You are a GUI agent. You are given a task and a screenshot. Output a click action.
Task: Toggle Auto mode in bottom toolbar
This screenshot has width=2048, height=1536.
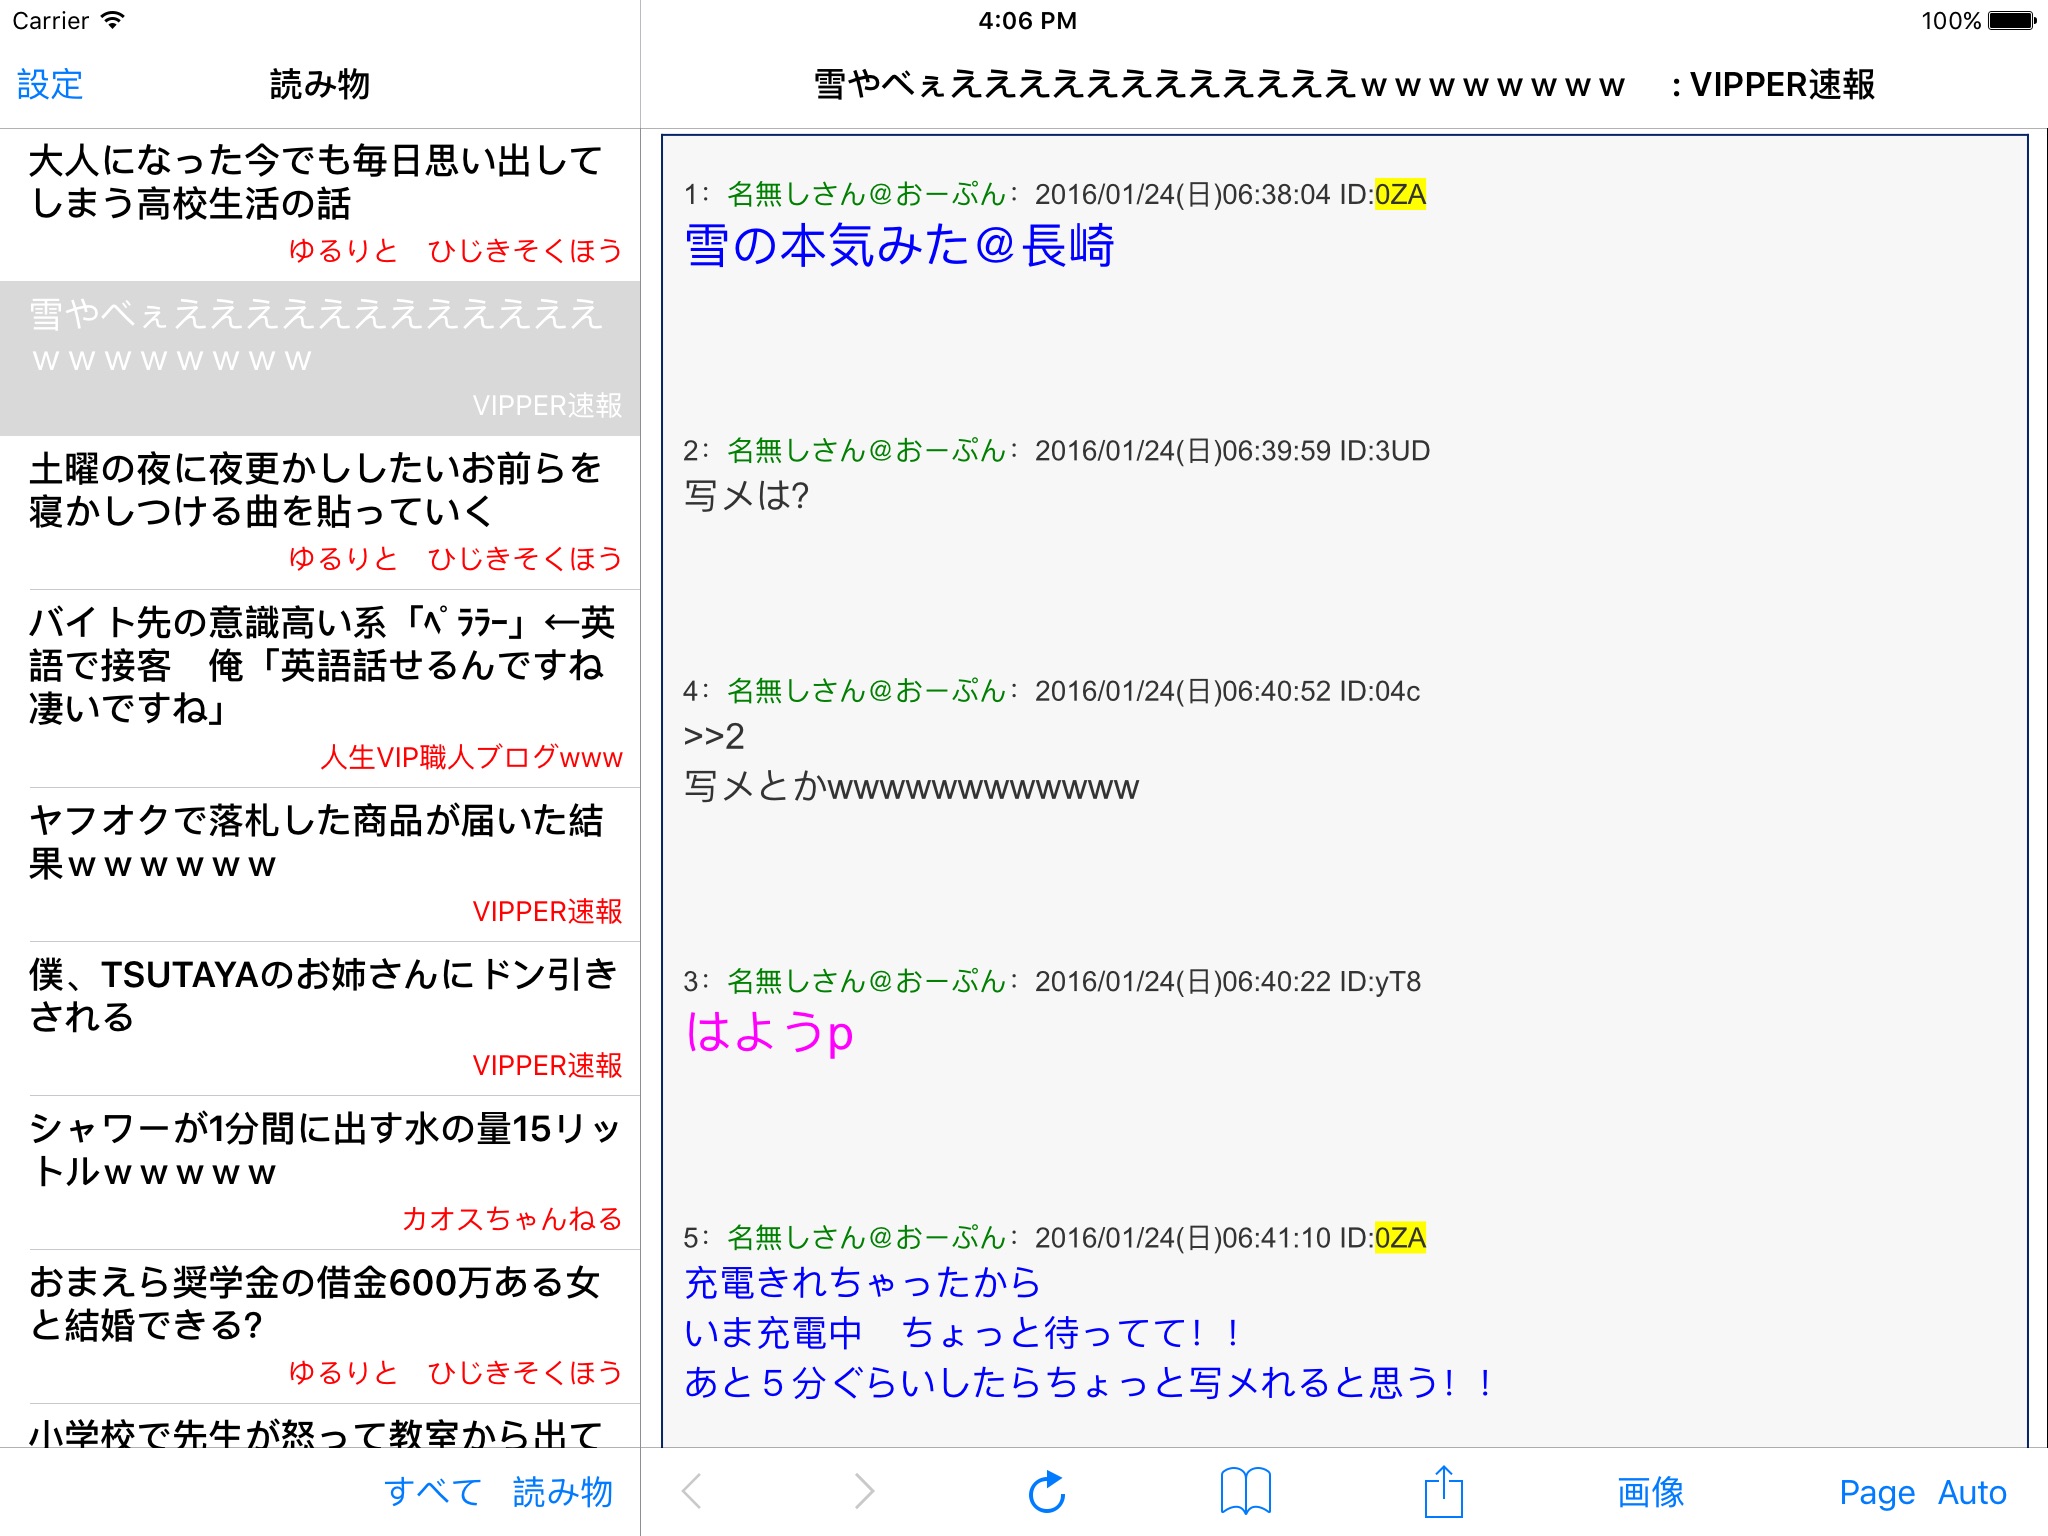(x=1971, y=1492)
